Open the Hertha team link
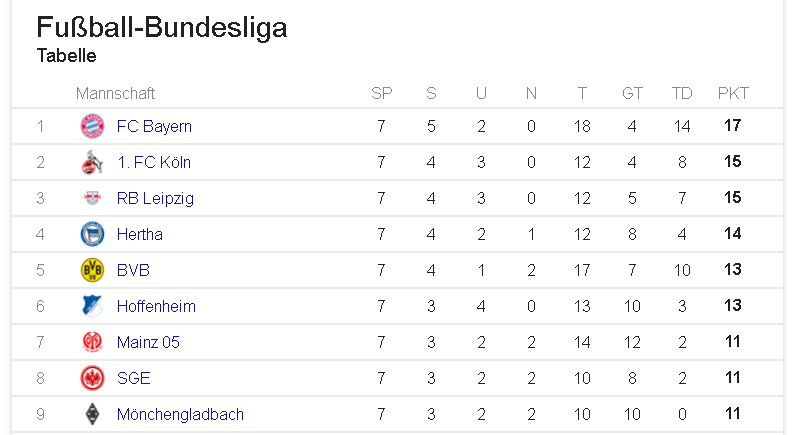Image resolution: width=808 pixels, height=435 pixels. pyautogui.click(x=140, y=235)
